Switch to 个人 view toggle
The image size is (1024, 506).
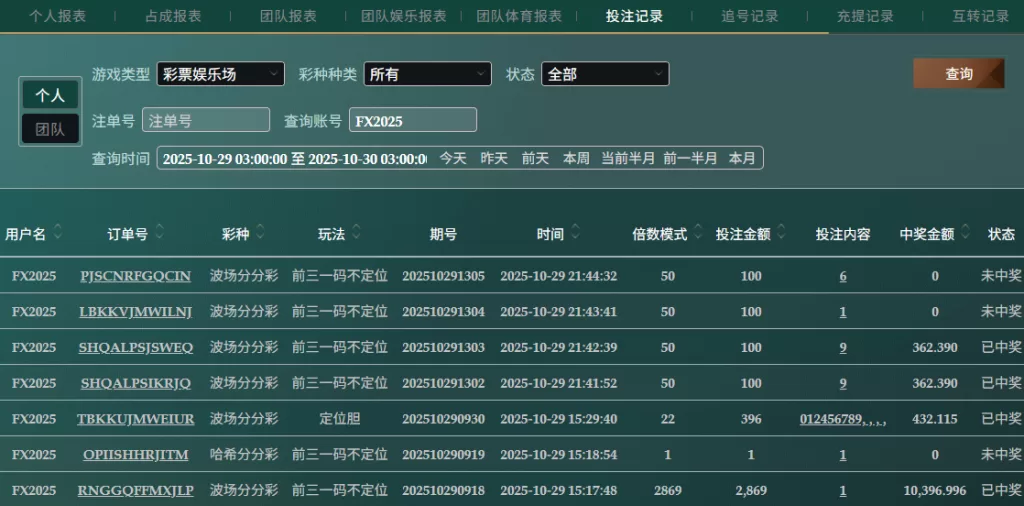coord(50,95)
